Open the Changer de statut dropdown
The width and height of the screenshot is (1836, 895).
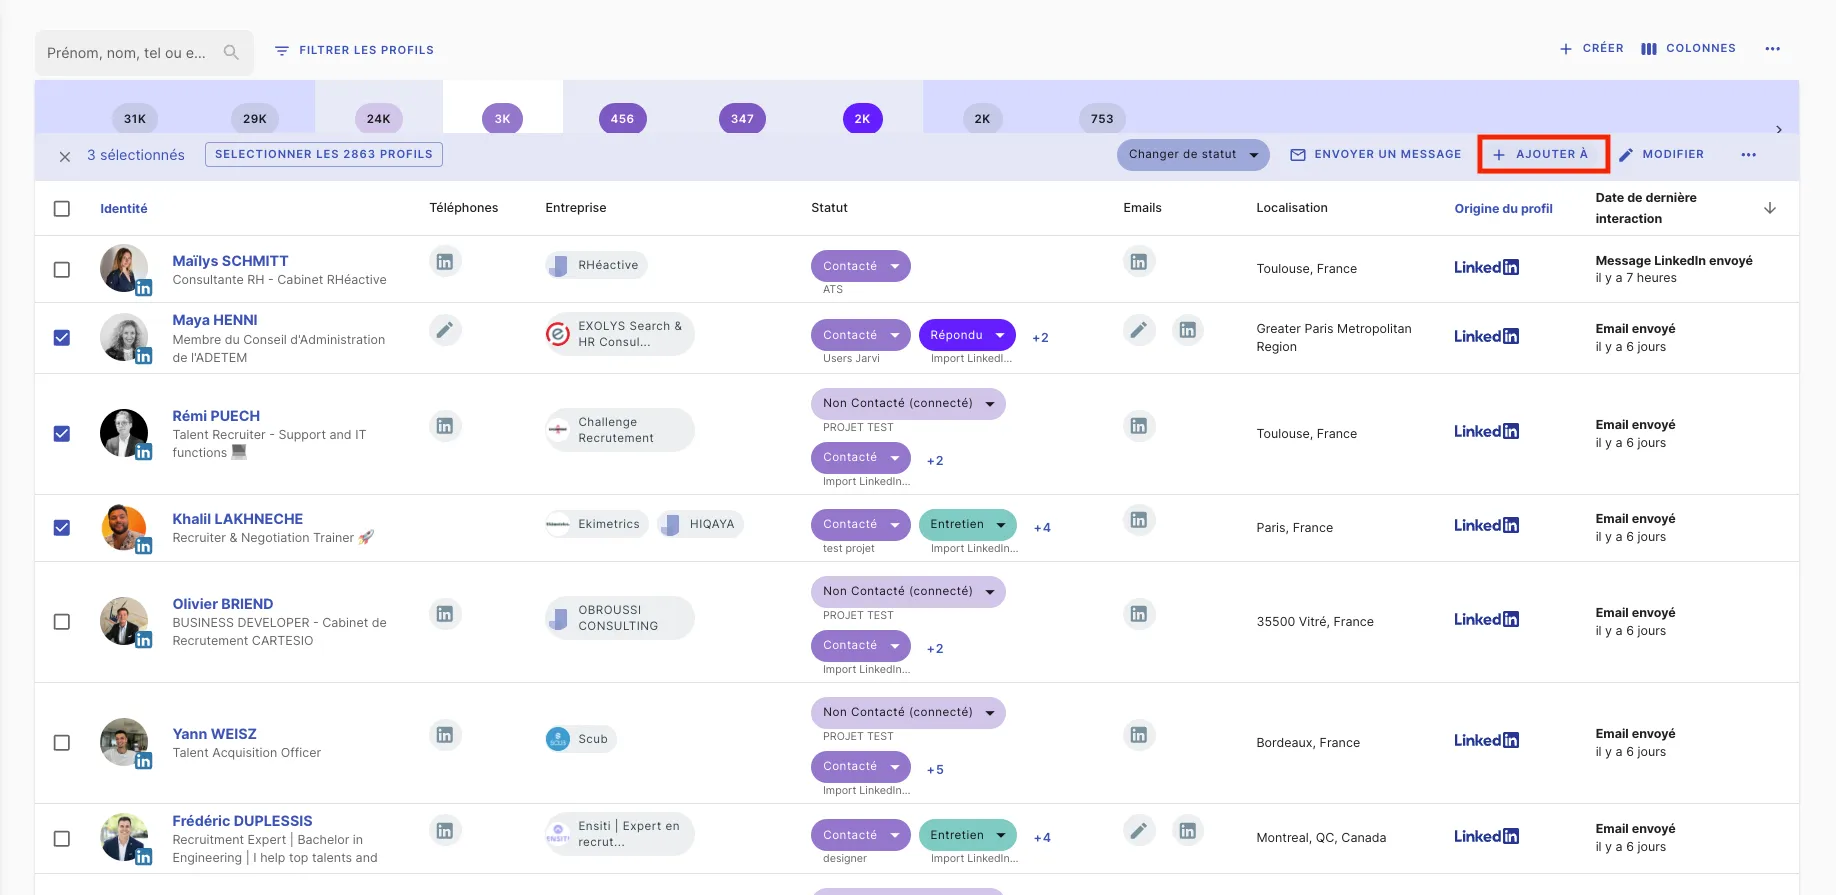point(1192,155)
